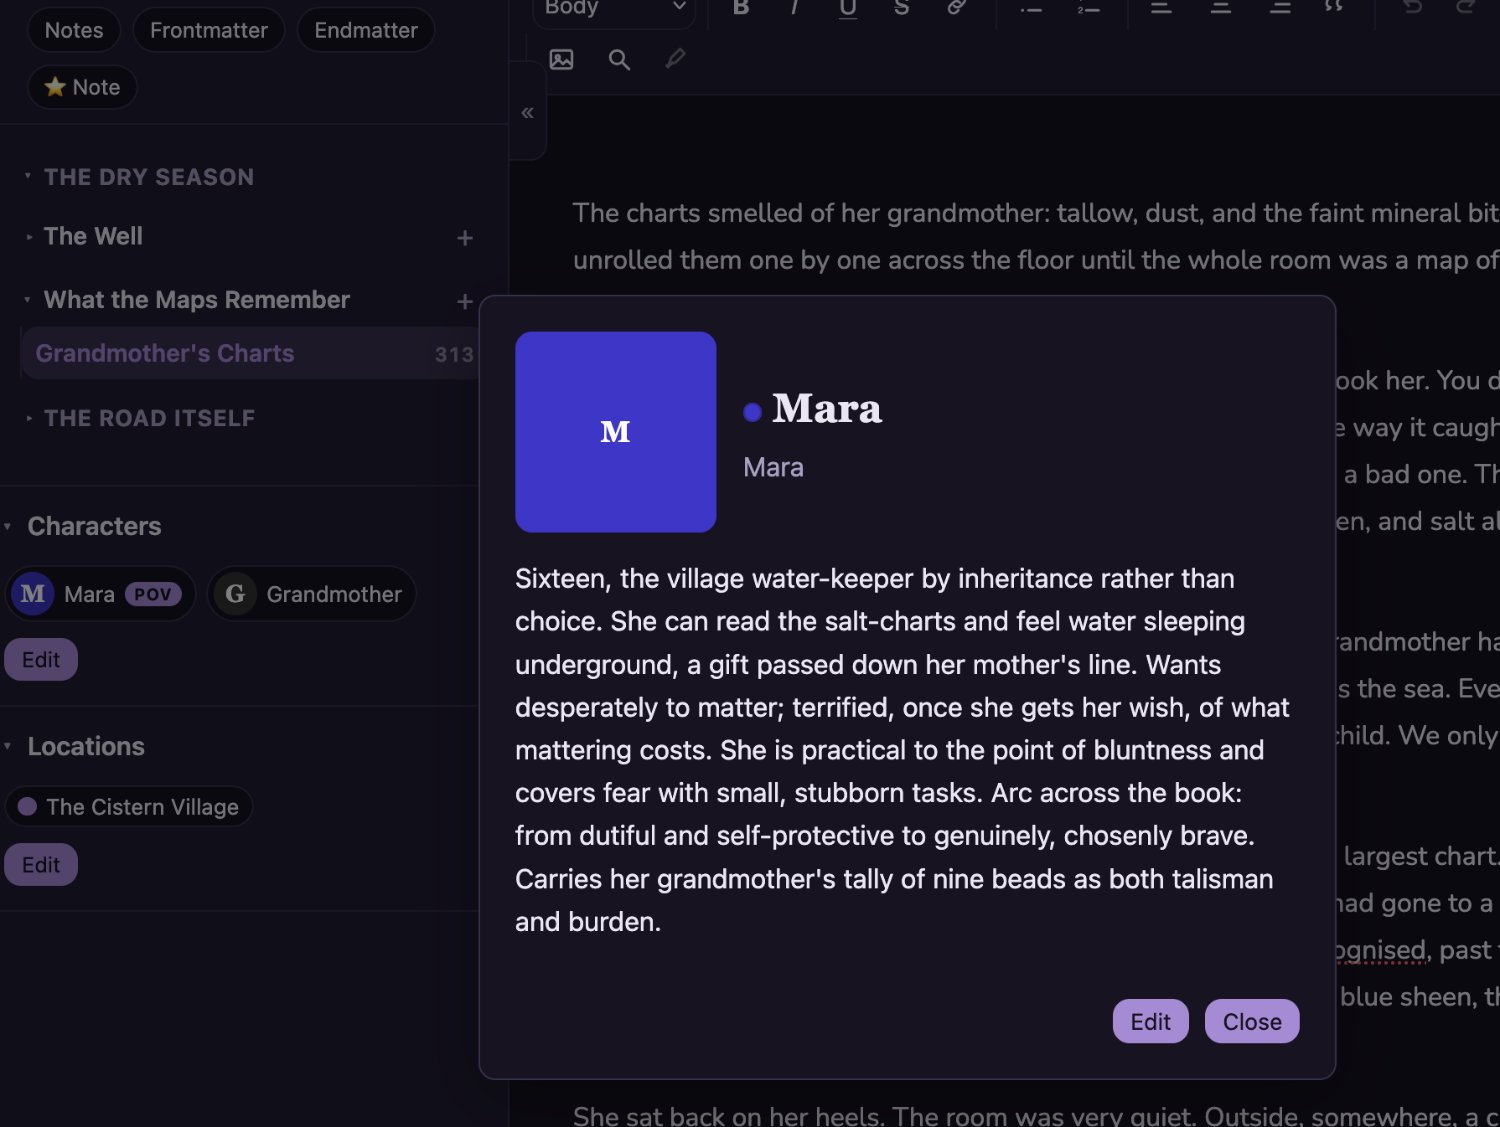Open search with the magnifier icon
Viewport: 1500px width, 1127px height.
[x=619, y=60]
